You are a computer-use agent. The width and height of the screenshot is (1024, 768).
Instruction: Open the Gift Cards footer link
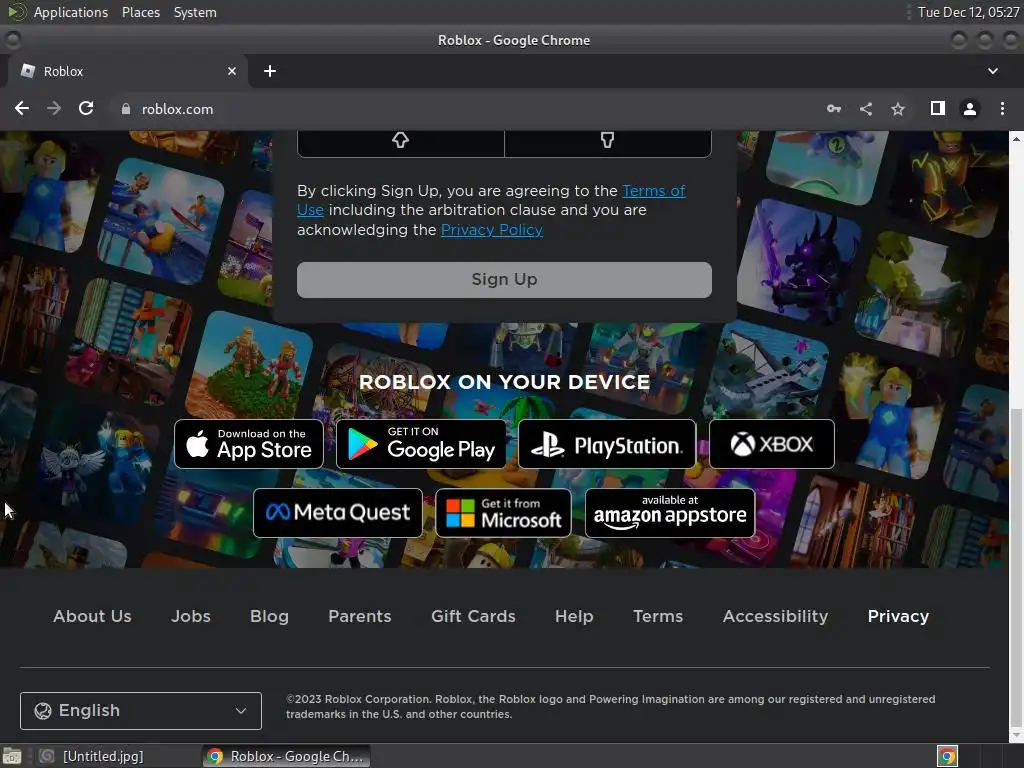473,616
